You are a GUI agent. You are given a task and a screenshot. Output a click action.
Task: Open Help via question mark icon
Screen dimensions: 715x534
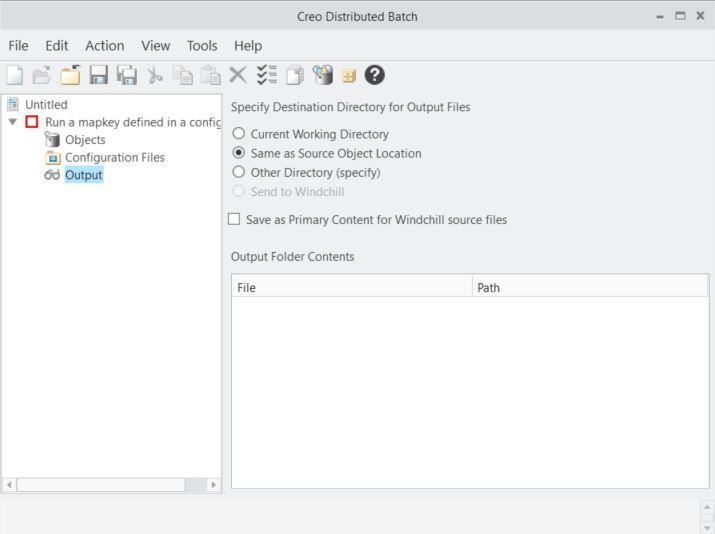[374, 75]
